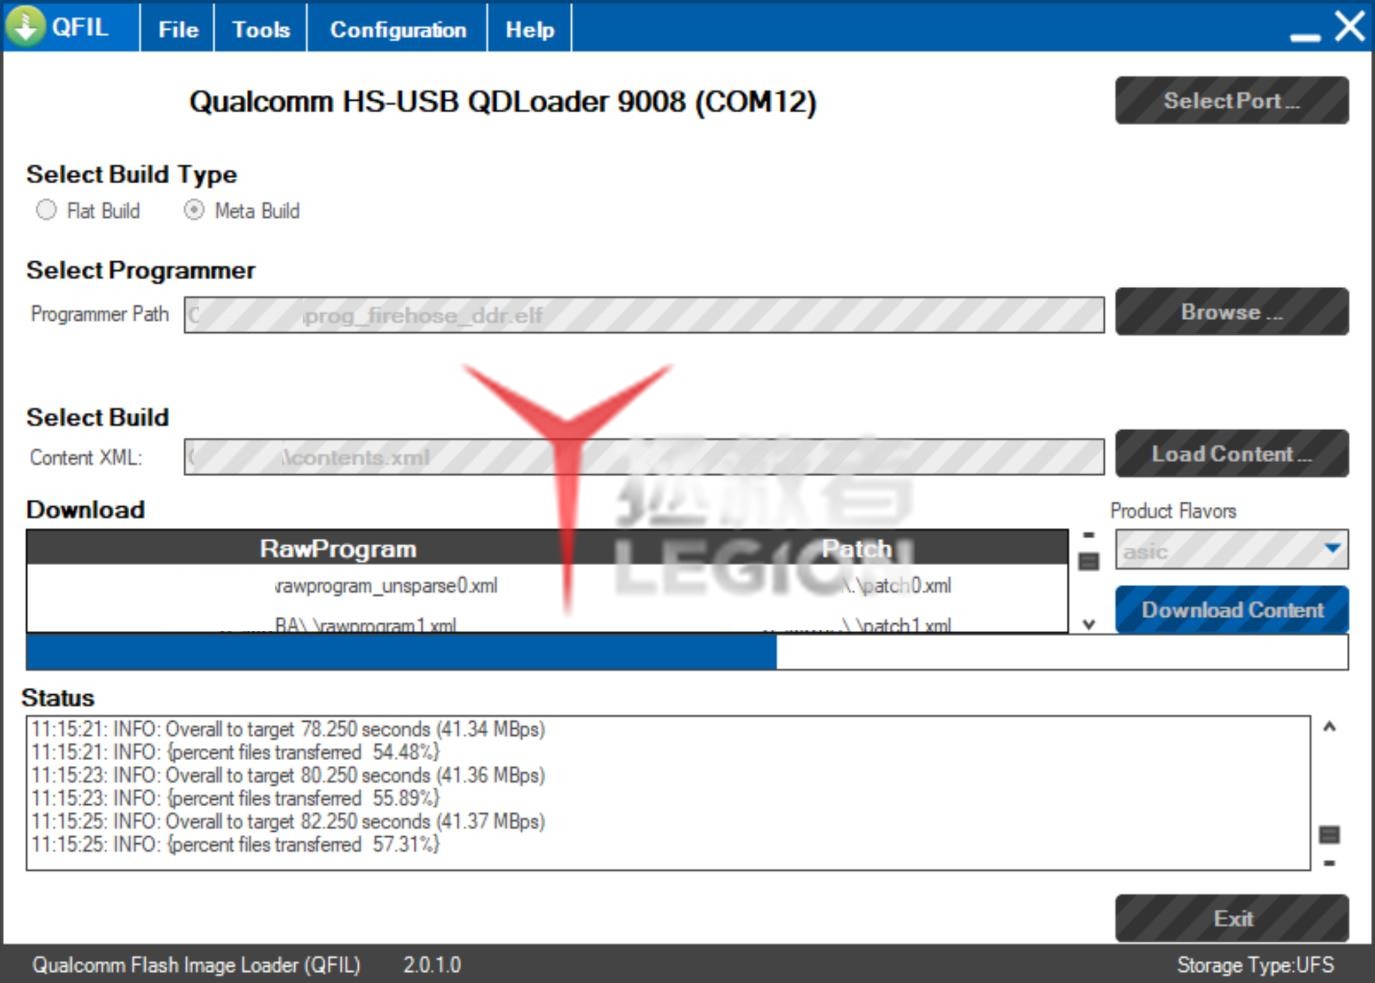Click the download list scroll down arrow
Viewport: 1375px width, 983px height.
click(1089, 624)
